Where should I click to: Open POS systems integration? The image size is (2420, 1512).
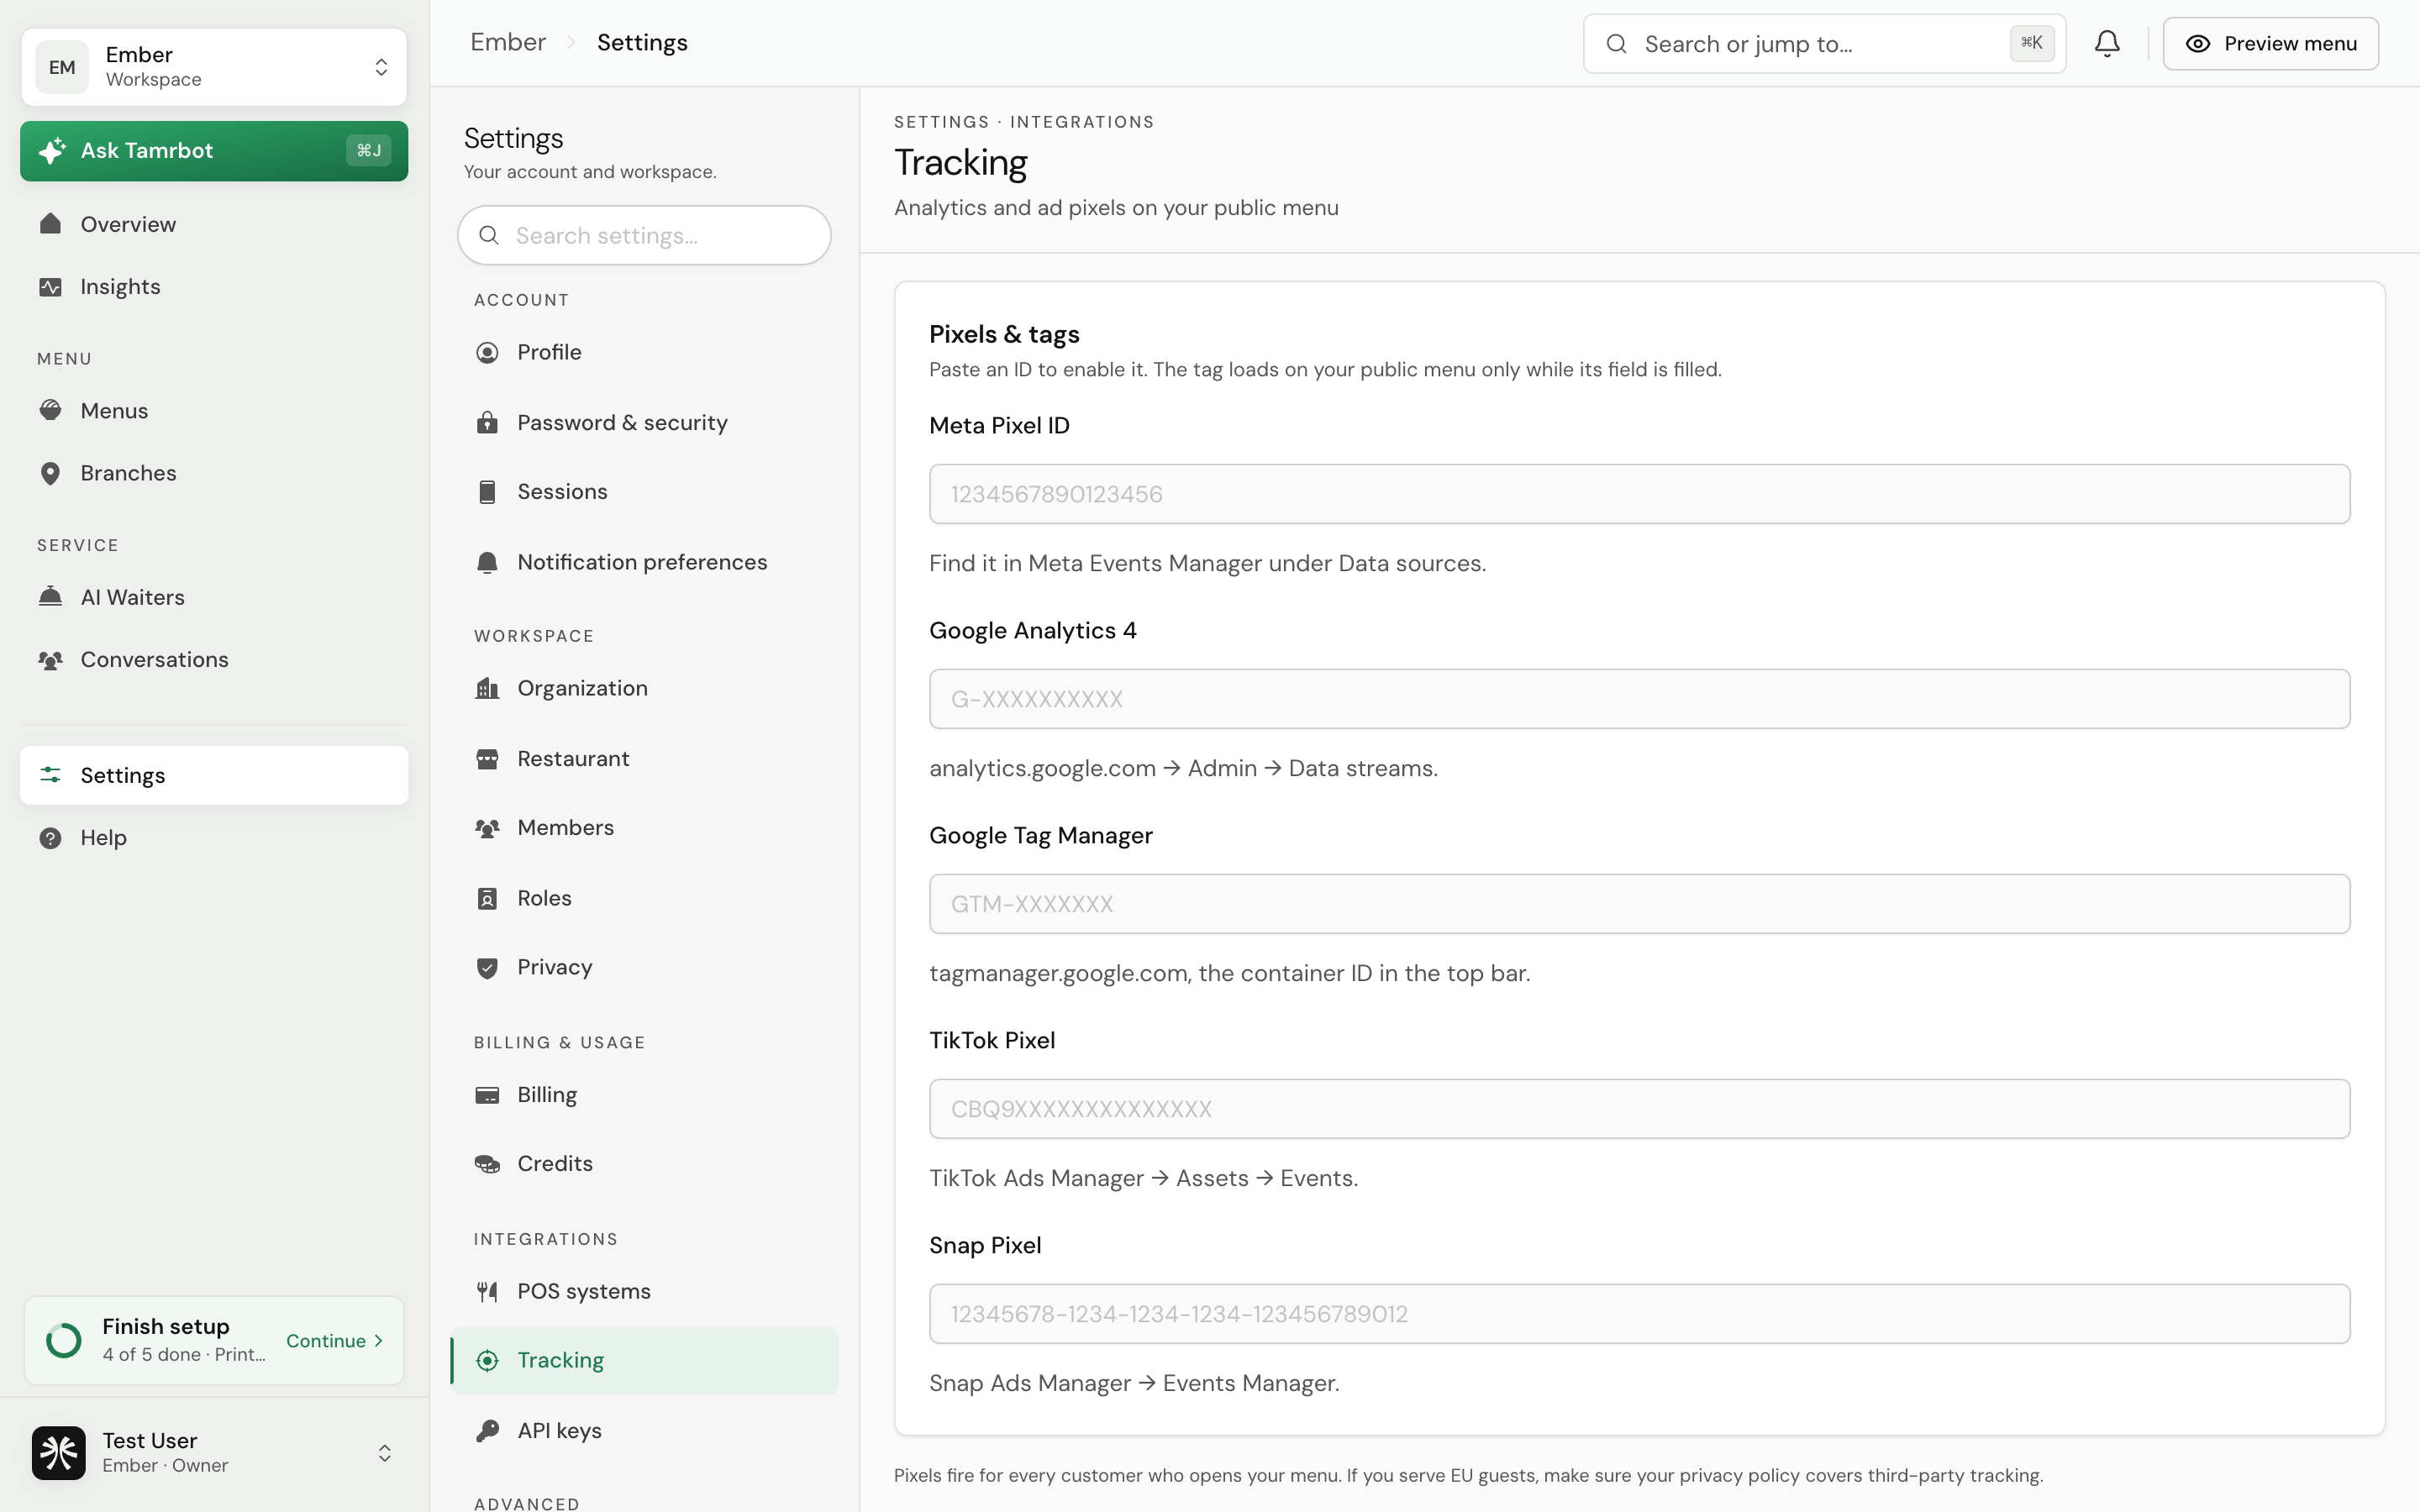tap(644, 1292)
